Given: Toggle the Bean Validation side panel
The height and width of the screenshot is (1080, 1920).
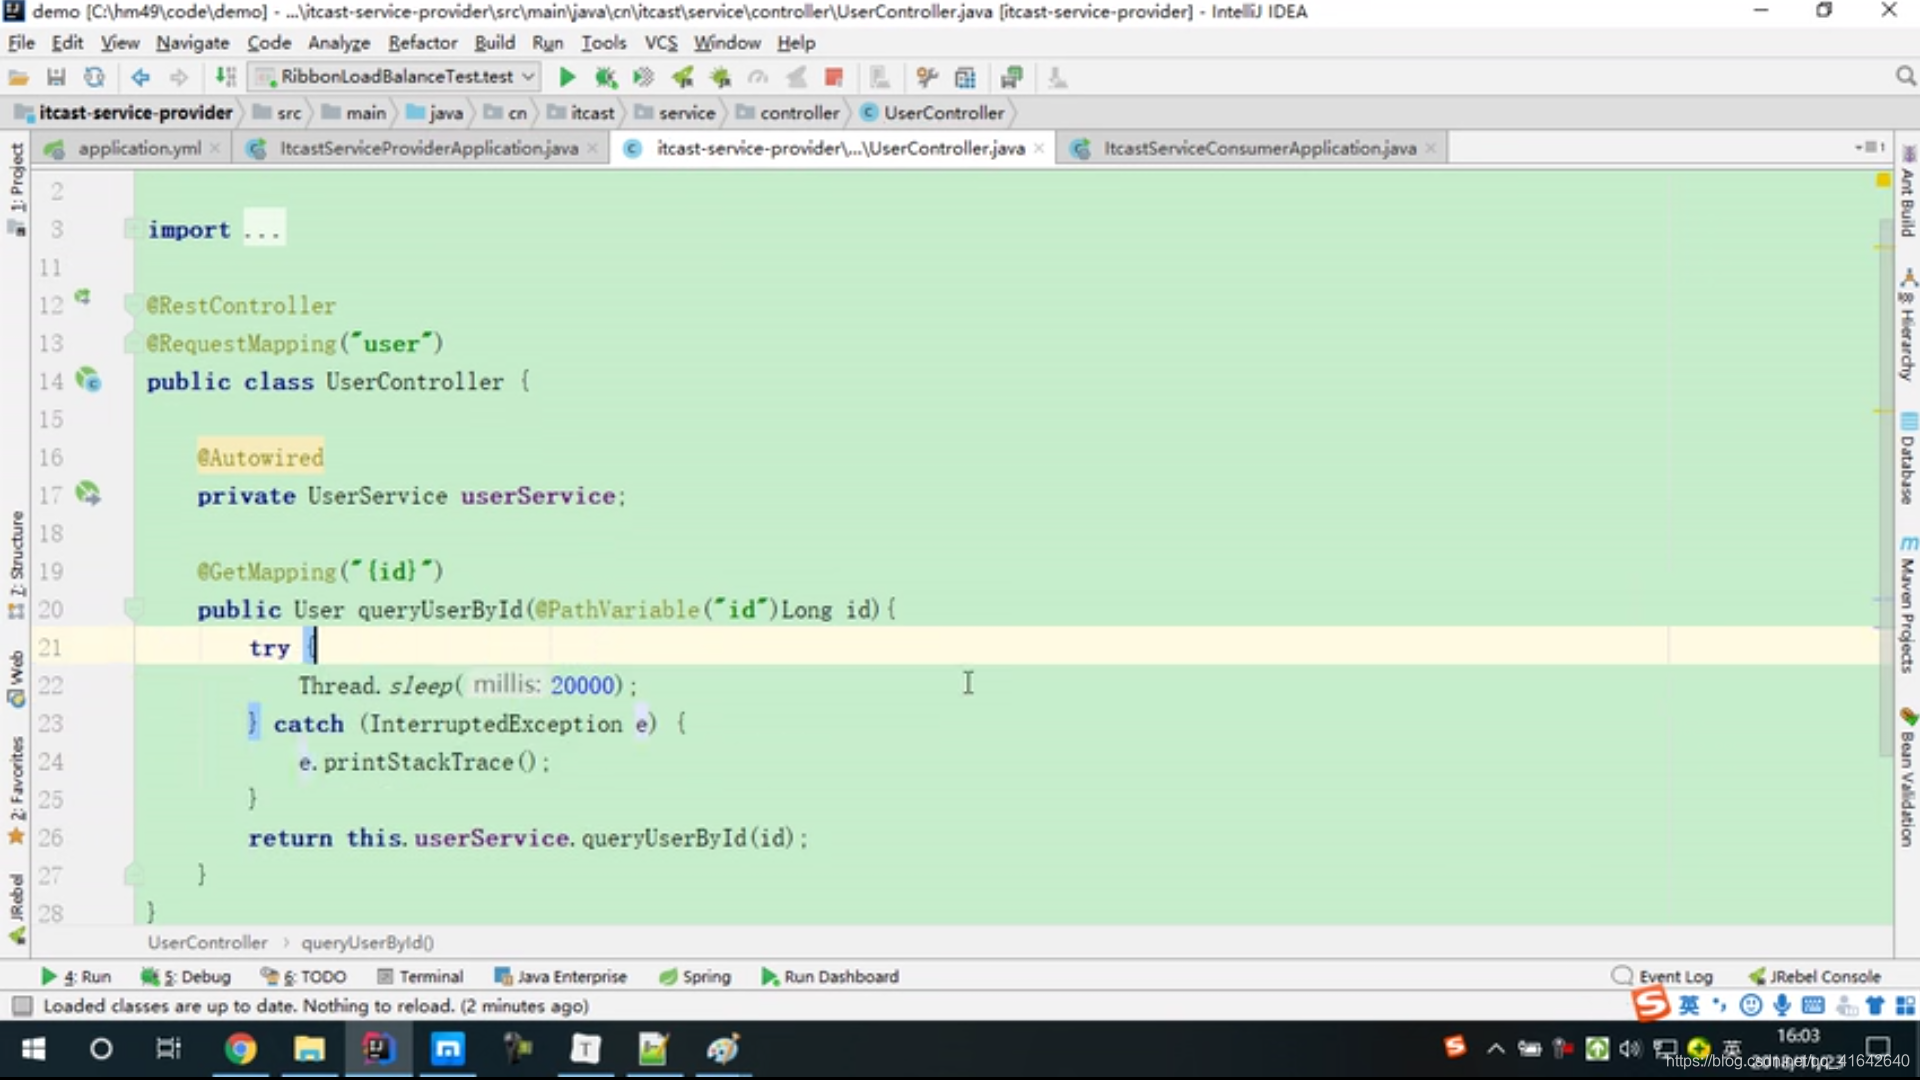Looking at the screenshot, I should 1908,778.
